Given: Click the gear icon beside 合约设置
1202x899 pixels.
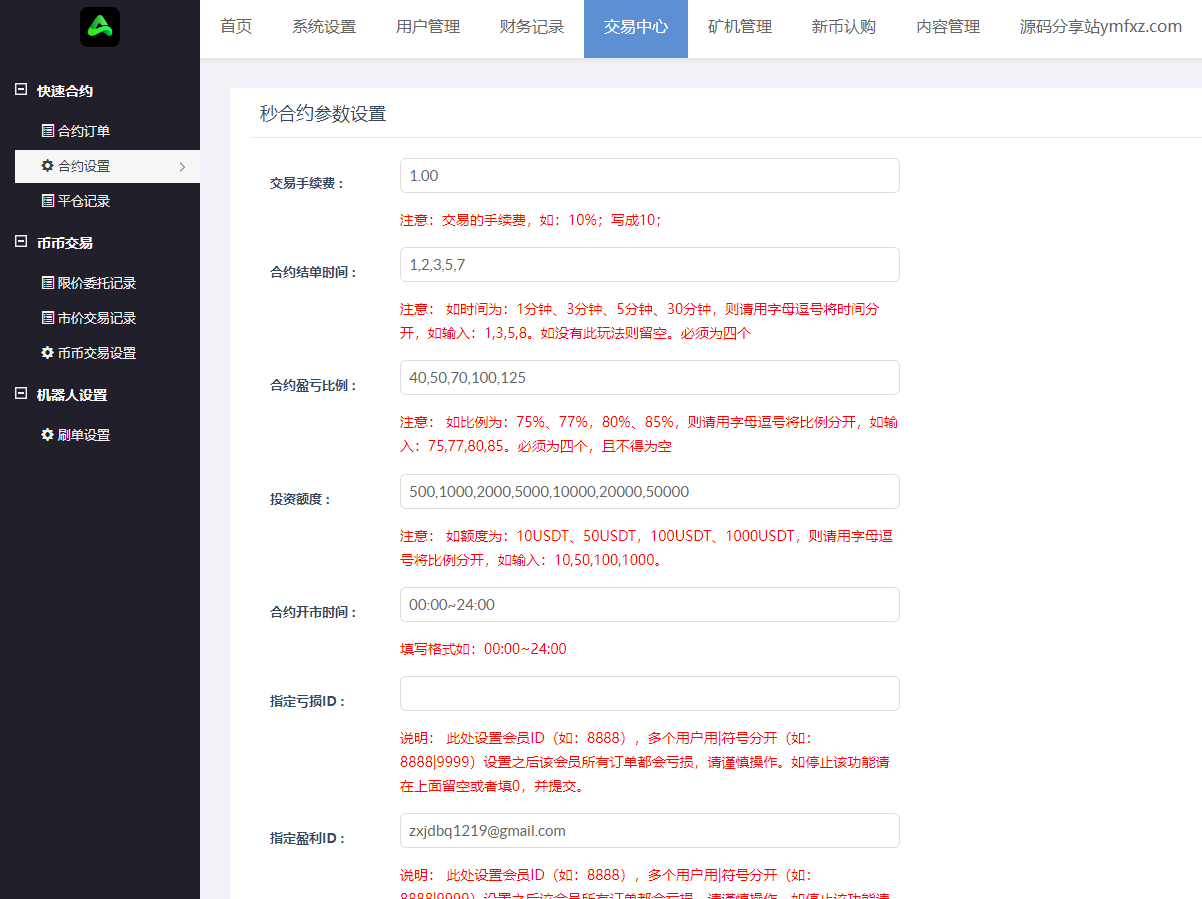Looking at the screenshot, I should click(47, 166).
